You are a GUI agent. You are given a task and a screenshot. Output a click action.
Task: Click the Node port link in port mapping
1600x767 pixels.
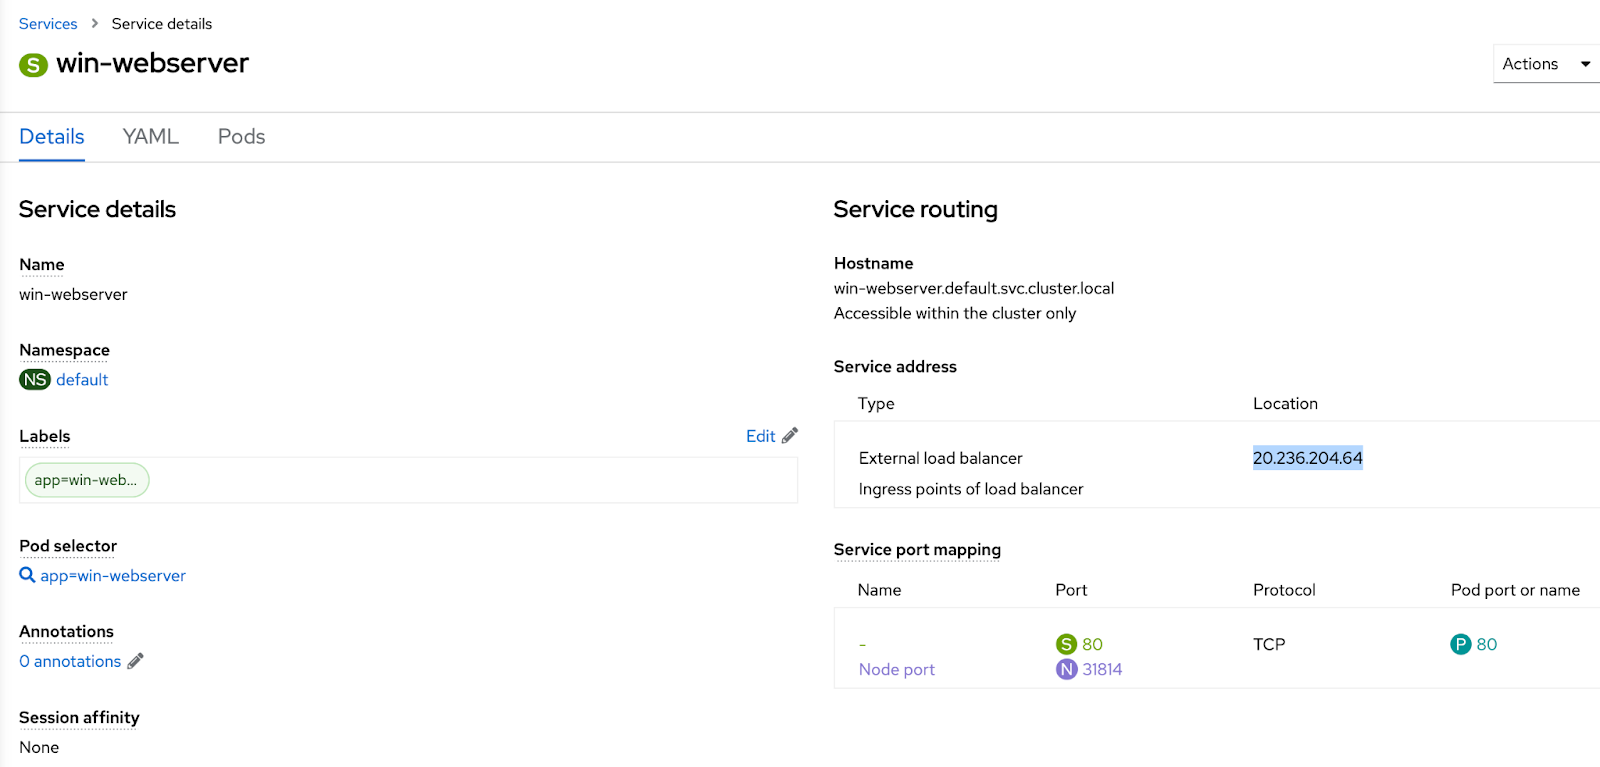coord(896,669)
